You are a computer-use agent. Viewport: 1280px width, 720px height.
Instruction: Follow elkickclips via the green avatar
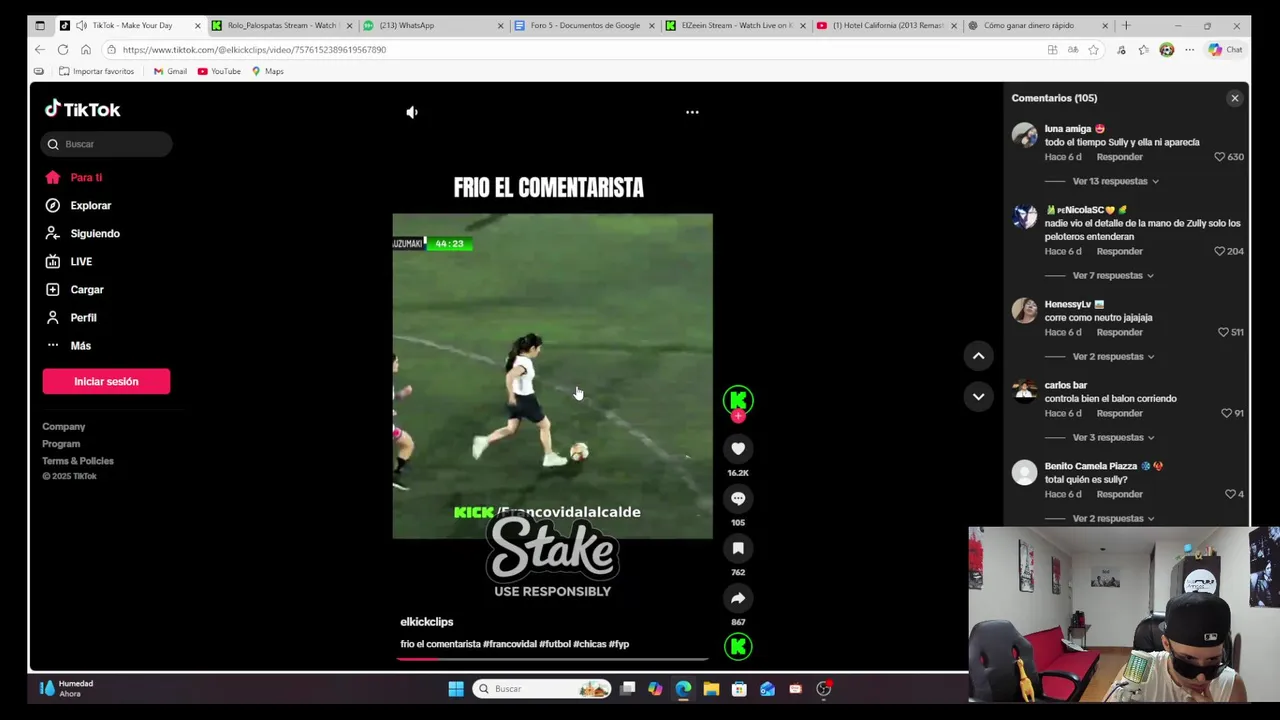click(x=738, y=401)
